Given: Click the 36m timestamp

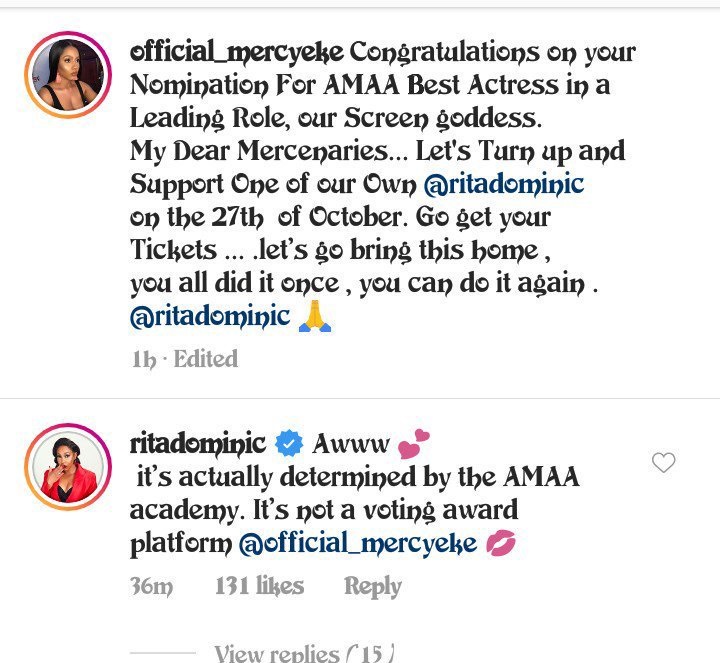Looking at the screenshot, I should [x=152, y=586].
